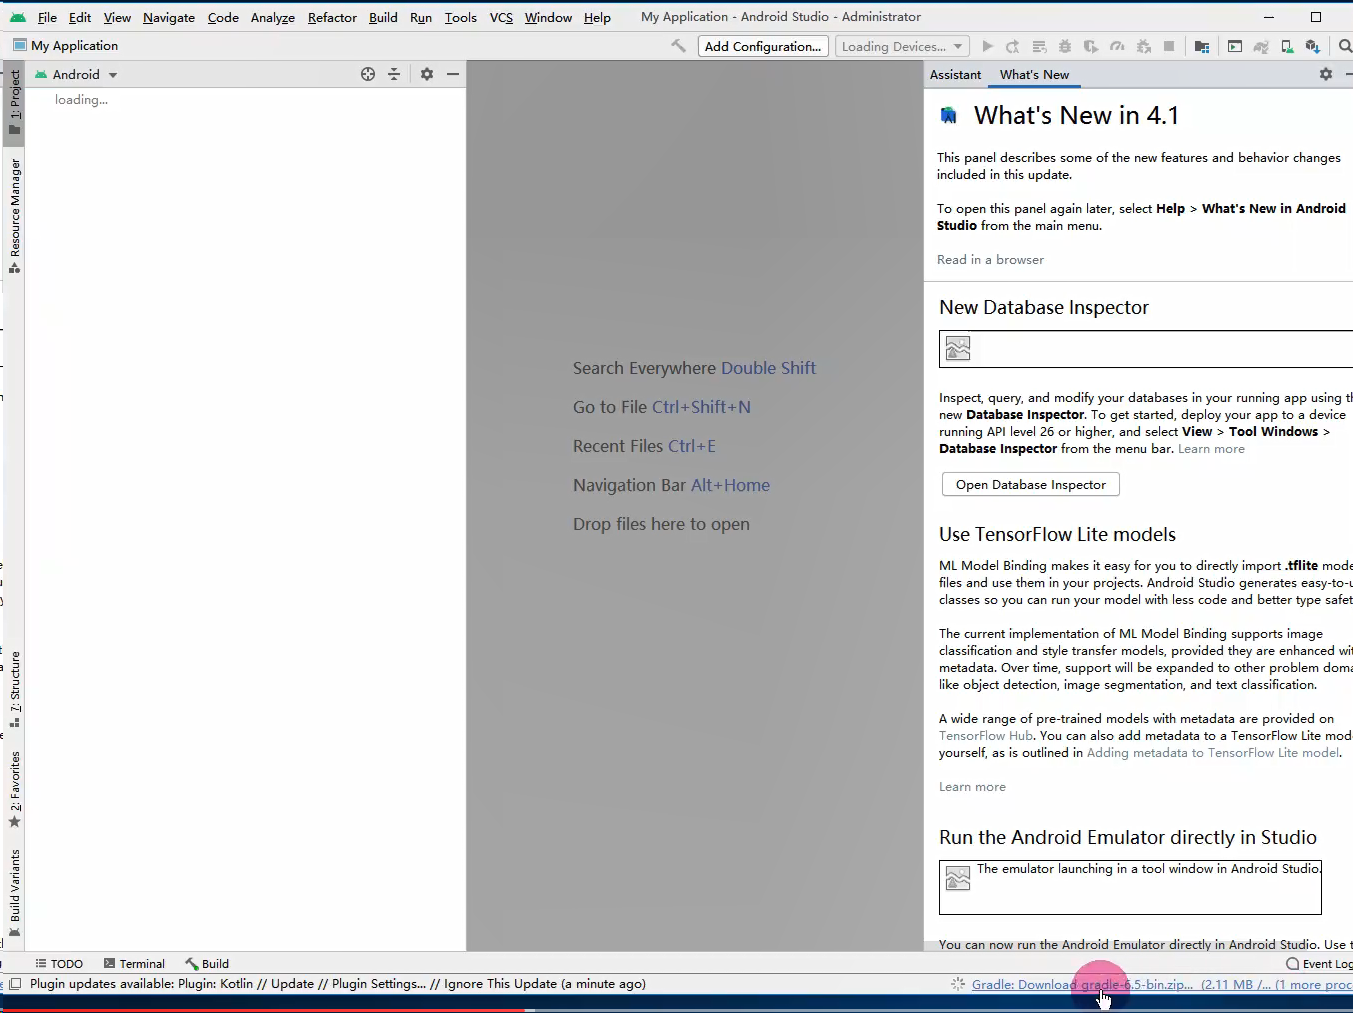
Task: Click the Sync Project with Gradle icon
Action: pos(1261,46)
